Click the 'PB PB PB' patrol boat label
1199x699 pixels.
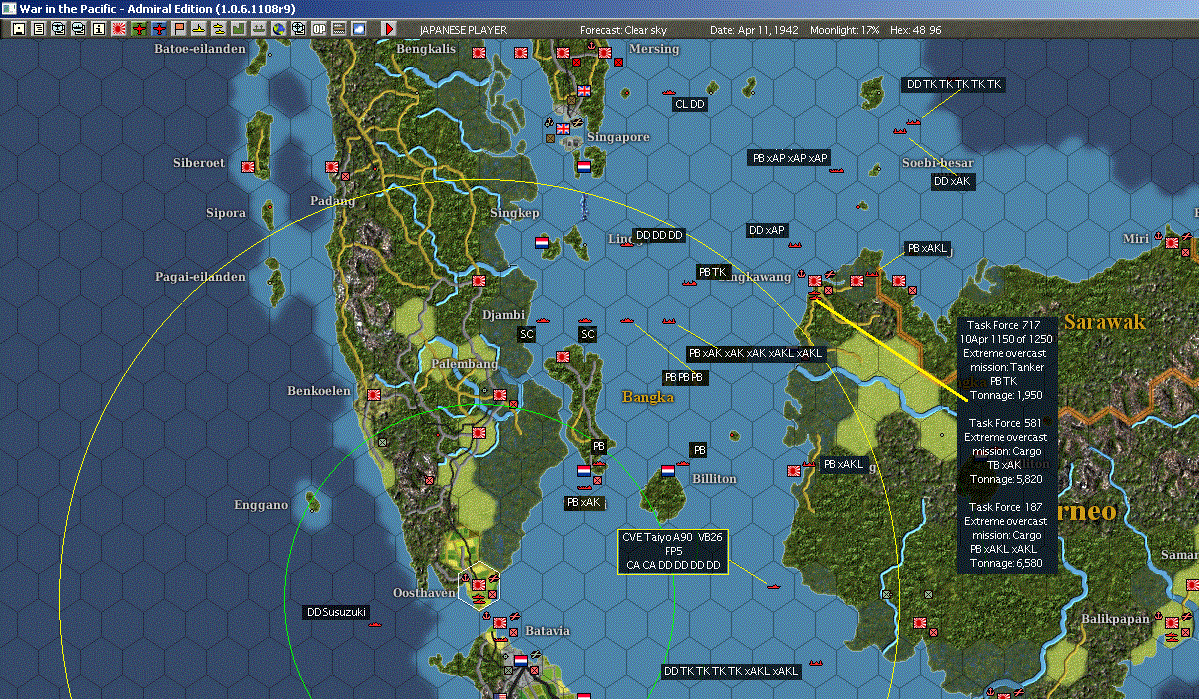click(684, 377)
